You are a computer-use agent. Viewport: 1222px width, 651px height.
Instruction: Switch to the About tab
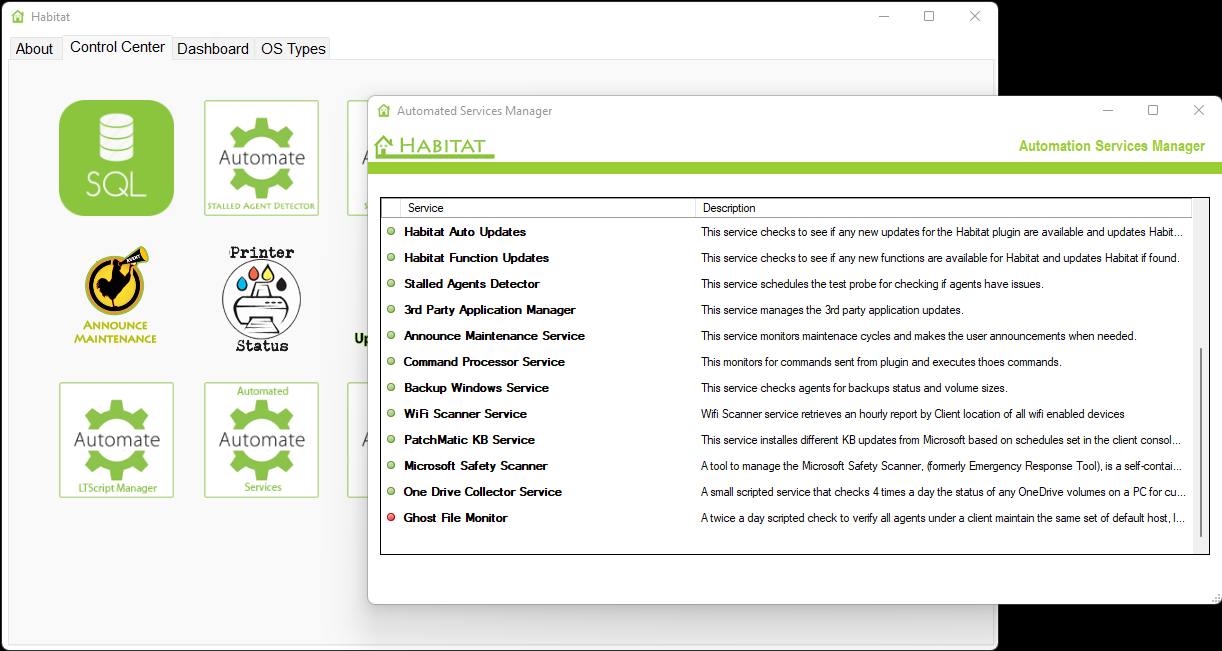pos(34,49)
